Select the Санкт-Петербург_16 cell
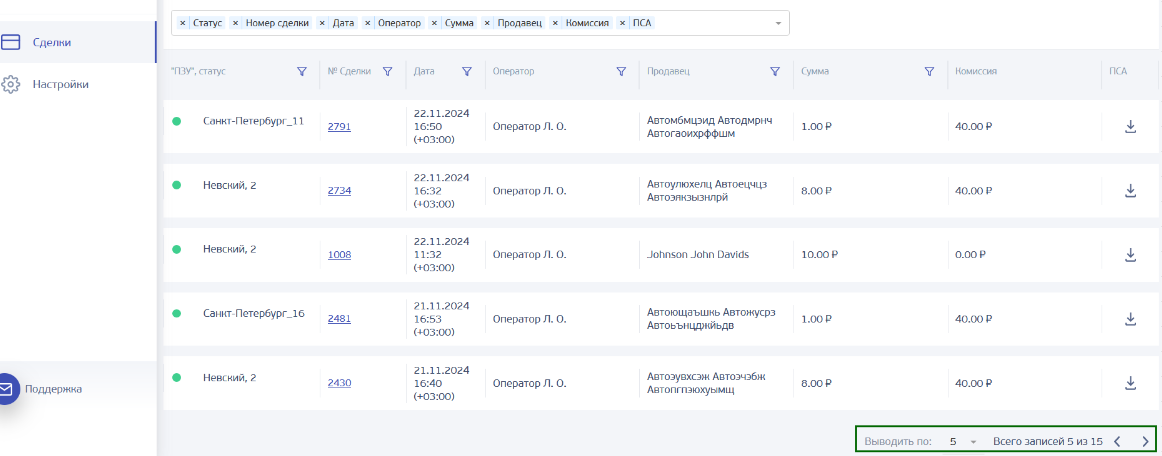This screenshot has width=1162, height=456. tap(253, 314)
